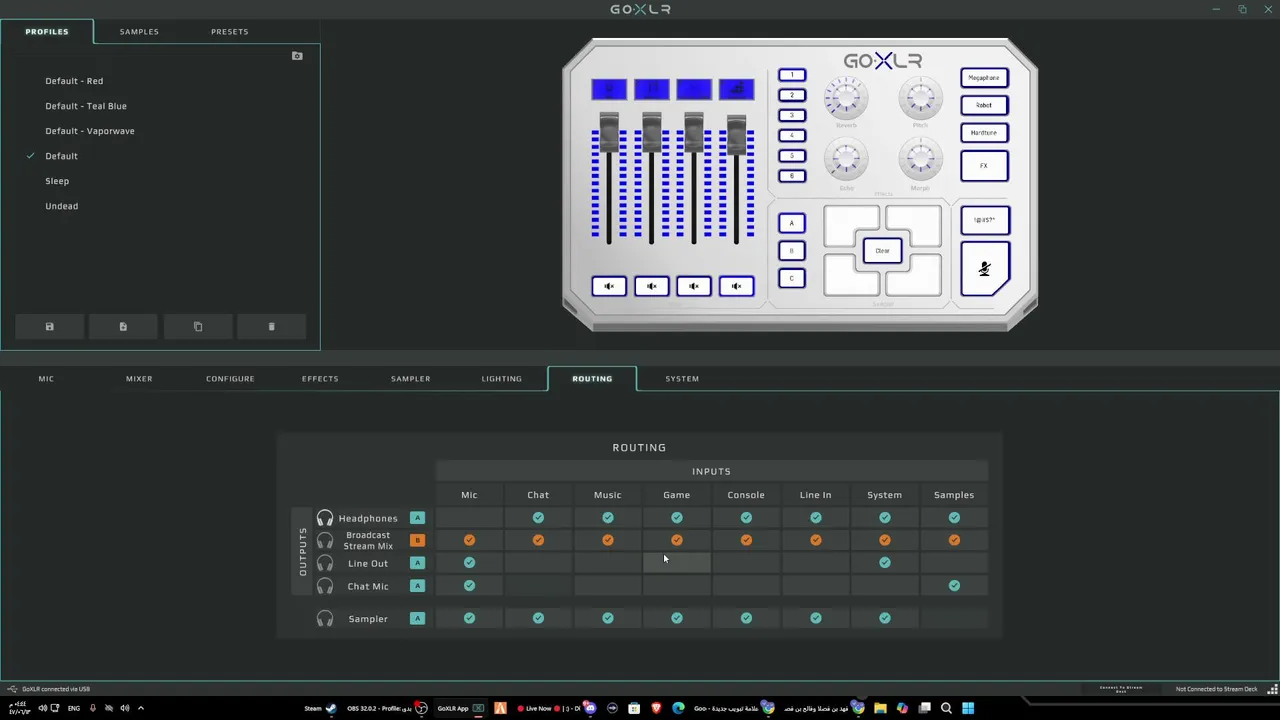Click the Reverb knob
This screenshot has height=720, width=1280.
[846, 98]
